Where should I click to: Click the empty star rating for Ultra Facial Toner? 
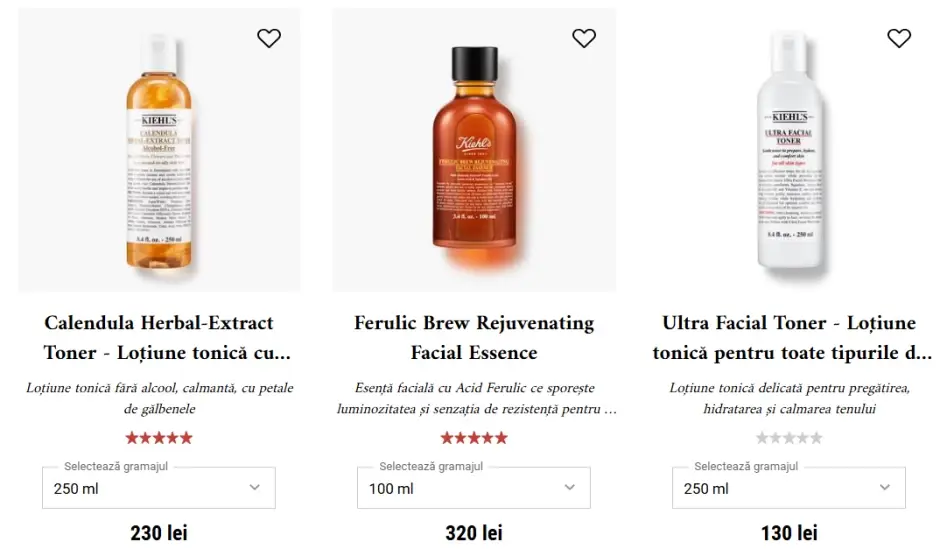[x=789, y=438]
